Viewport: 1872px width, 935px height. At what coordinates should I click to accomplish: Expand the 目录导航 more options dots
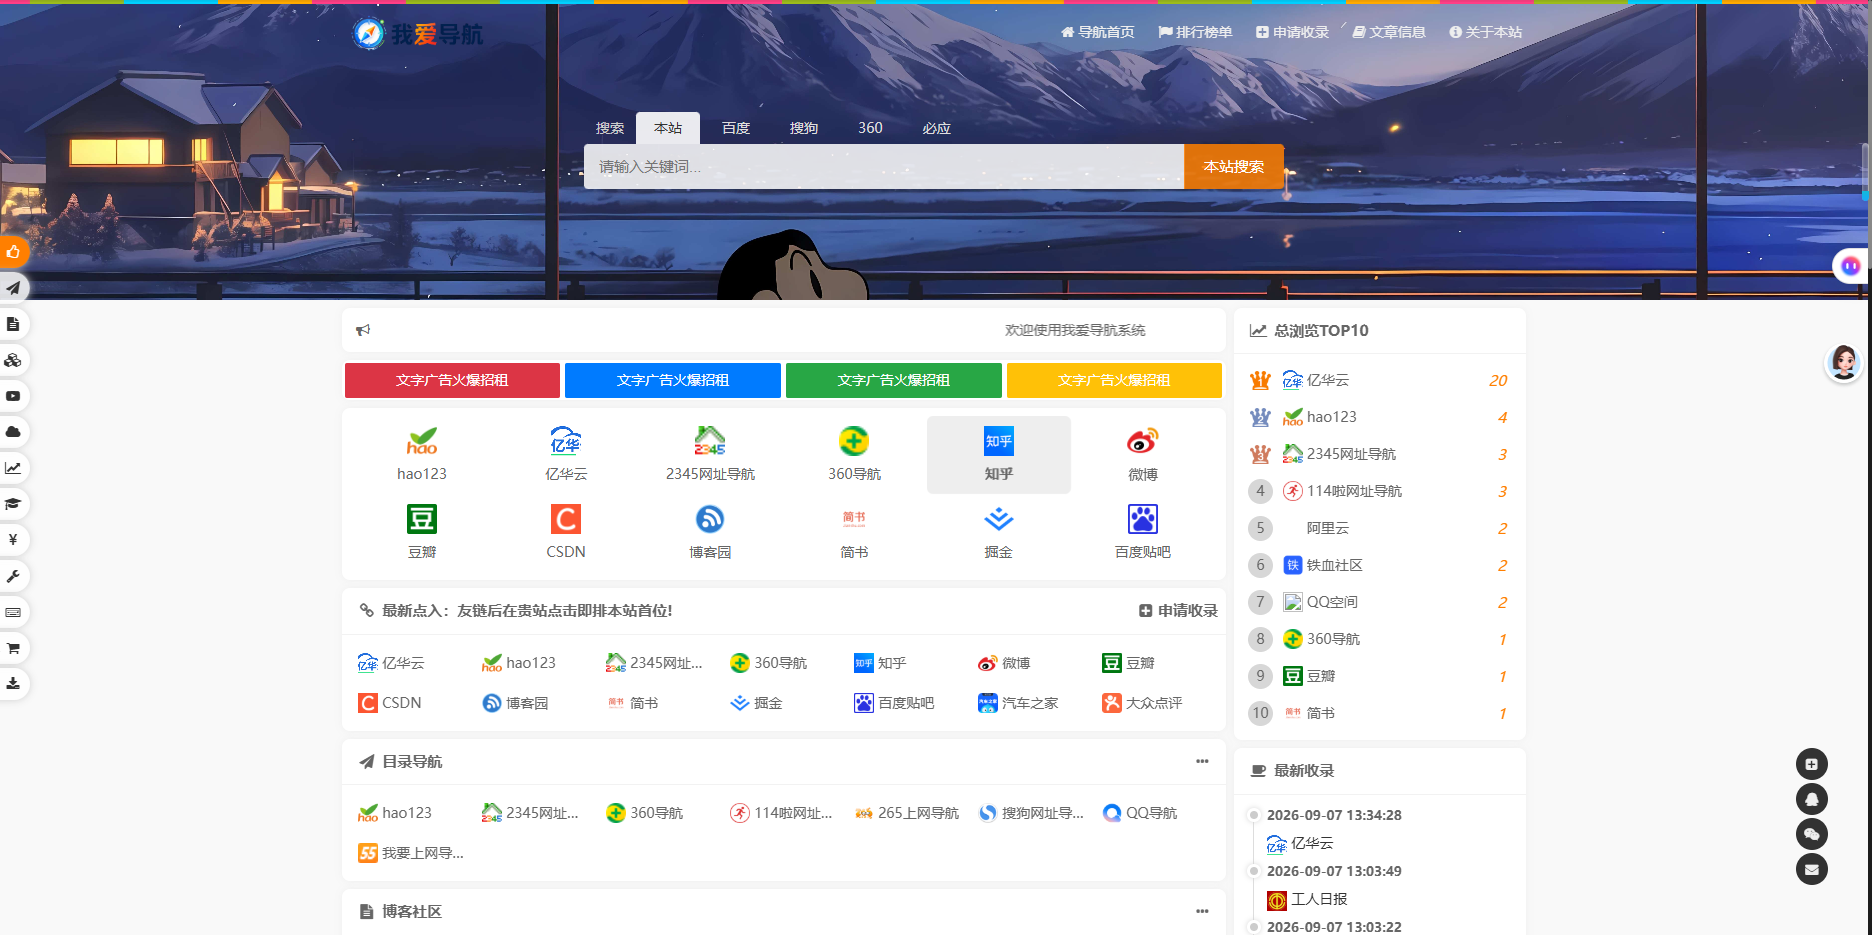click(x=1202, y=761)
